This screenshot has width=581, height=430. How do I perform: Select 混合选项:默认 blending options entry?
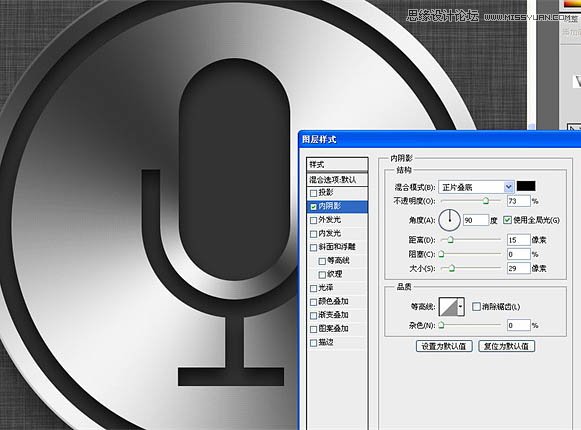coord(337,180)
